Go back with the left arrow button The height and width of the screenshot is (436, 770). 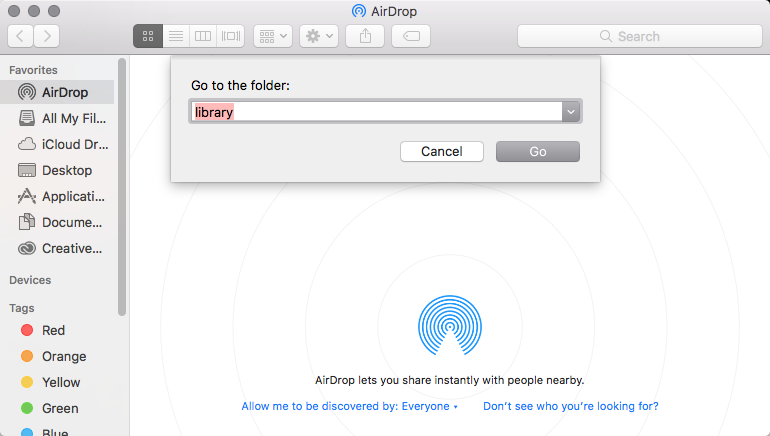pyautogui.click(x=21, y=36)
